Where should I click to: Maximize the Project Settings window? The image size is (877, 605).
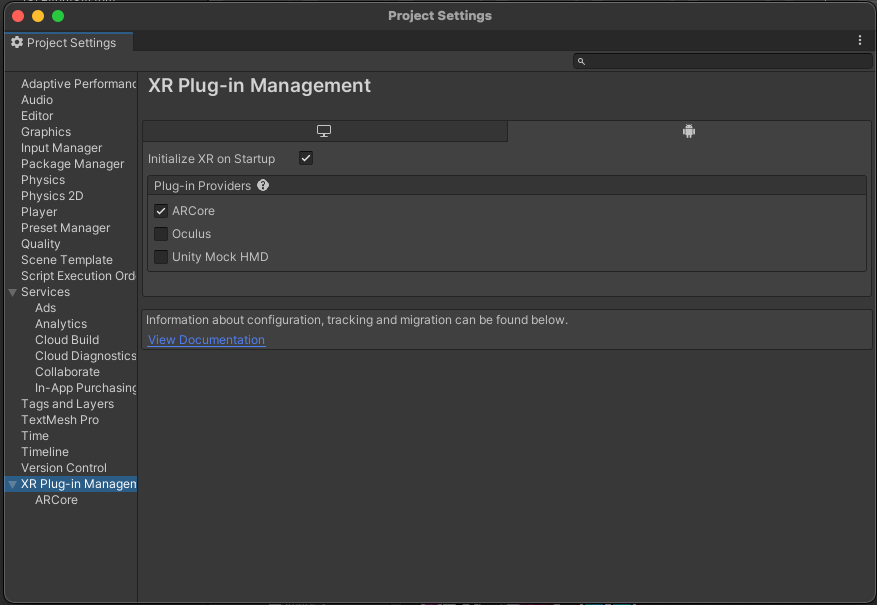58,16
